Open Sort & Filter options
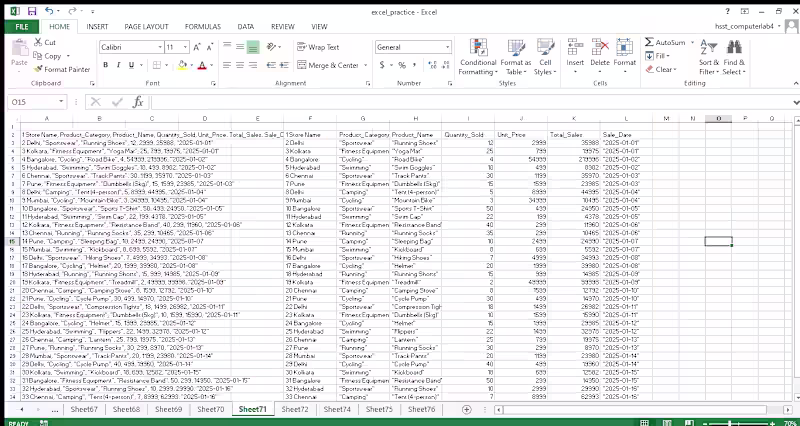The height and width of the screenshot is (426, 800). (x=709, y=57)
